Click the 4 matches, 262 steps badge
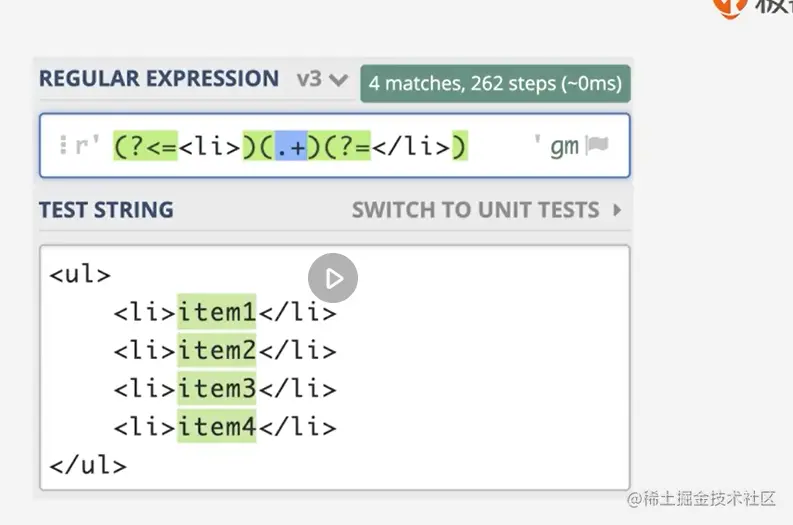The height and width of the screenshot is (525, 793). [495, 83]
